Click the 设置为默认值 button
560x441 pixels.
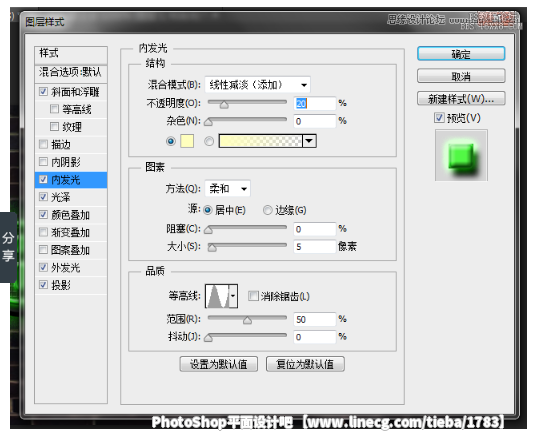[219, 364]
